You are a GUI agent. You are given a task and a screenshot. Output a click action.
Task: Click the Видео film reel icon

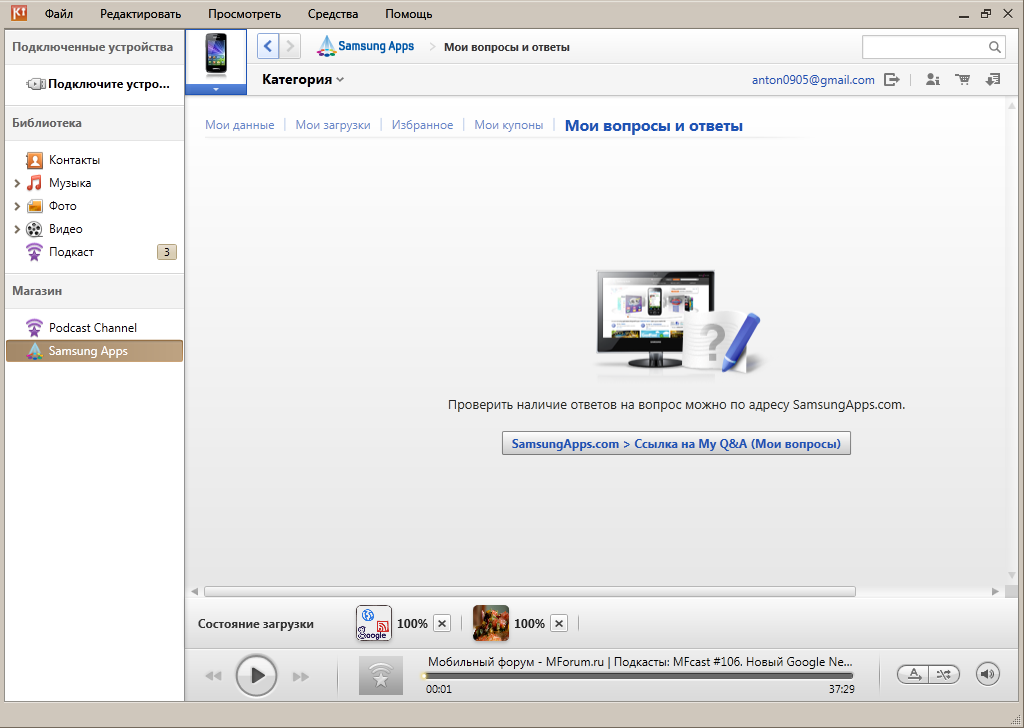coord(34,229)
